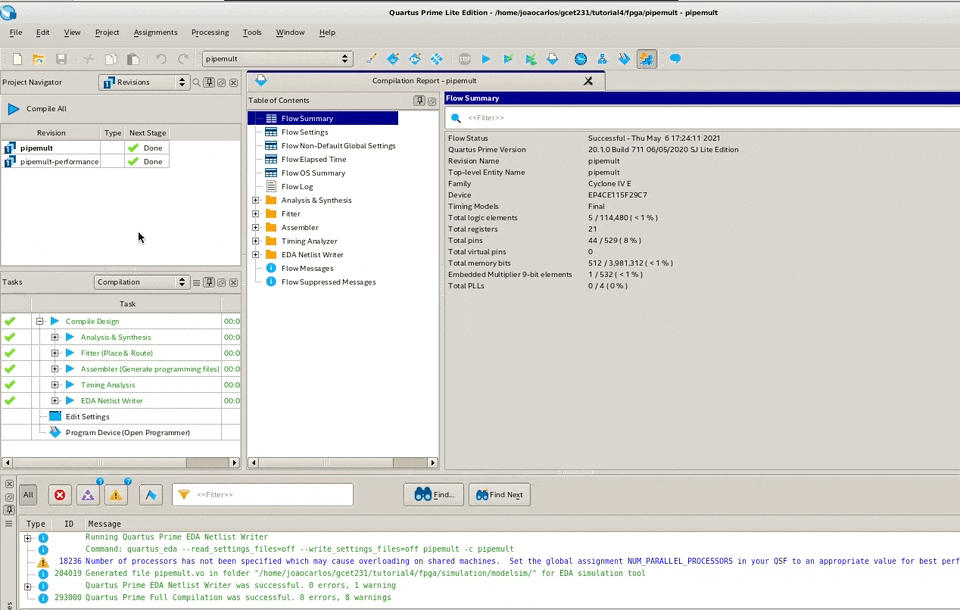Toggle pin on Table of Contents panel
960x610 pixels.
[x=419, y=100]
